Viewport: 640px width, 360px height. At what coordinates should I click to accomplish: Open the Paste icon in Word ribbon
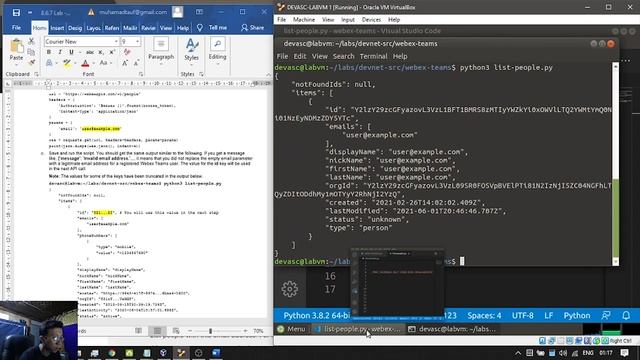(x=16, y=46)
